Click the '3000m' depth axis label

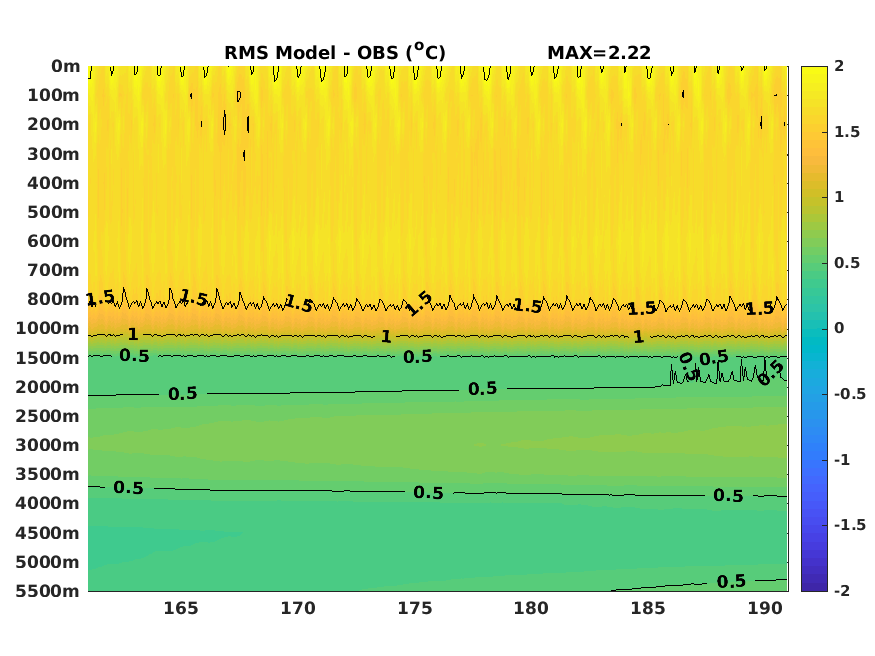coord(48,445)
